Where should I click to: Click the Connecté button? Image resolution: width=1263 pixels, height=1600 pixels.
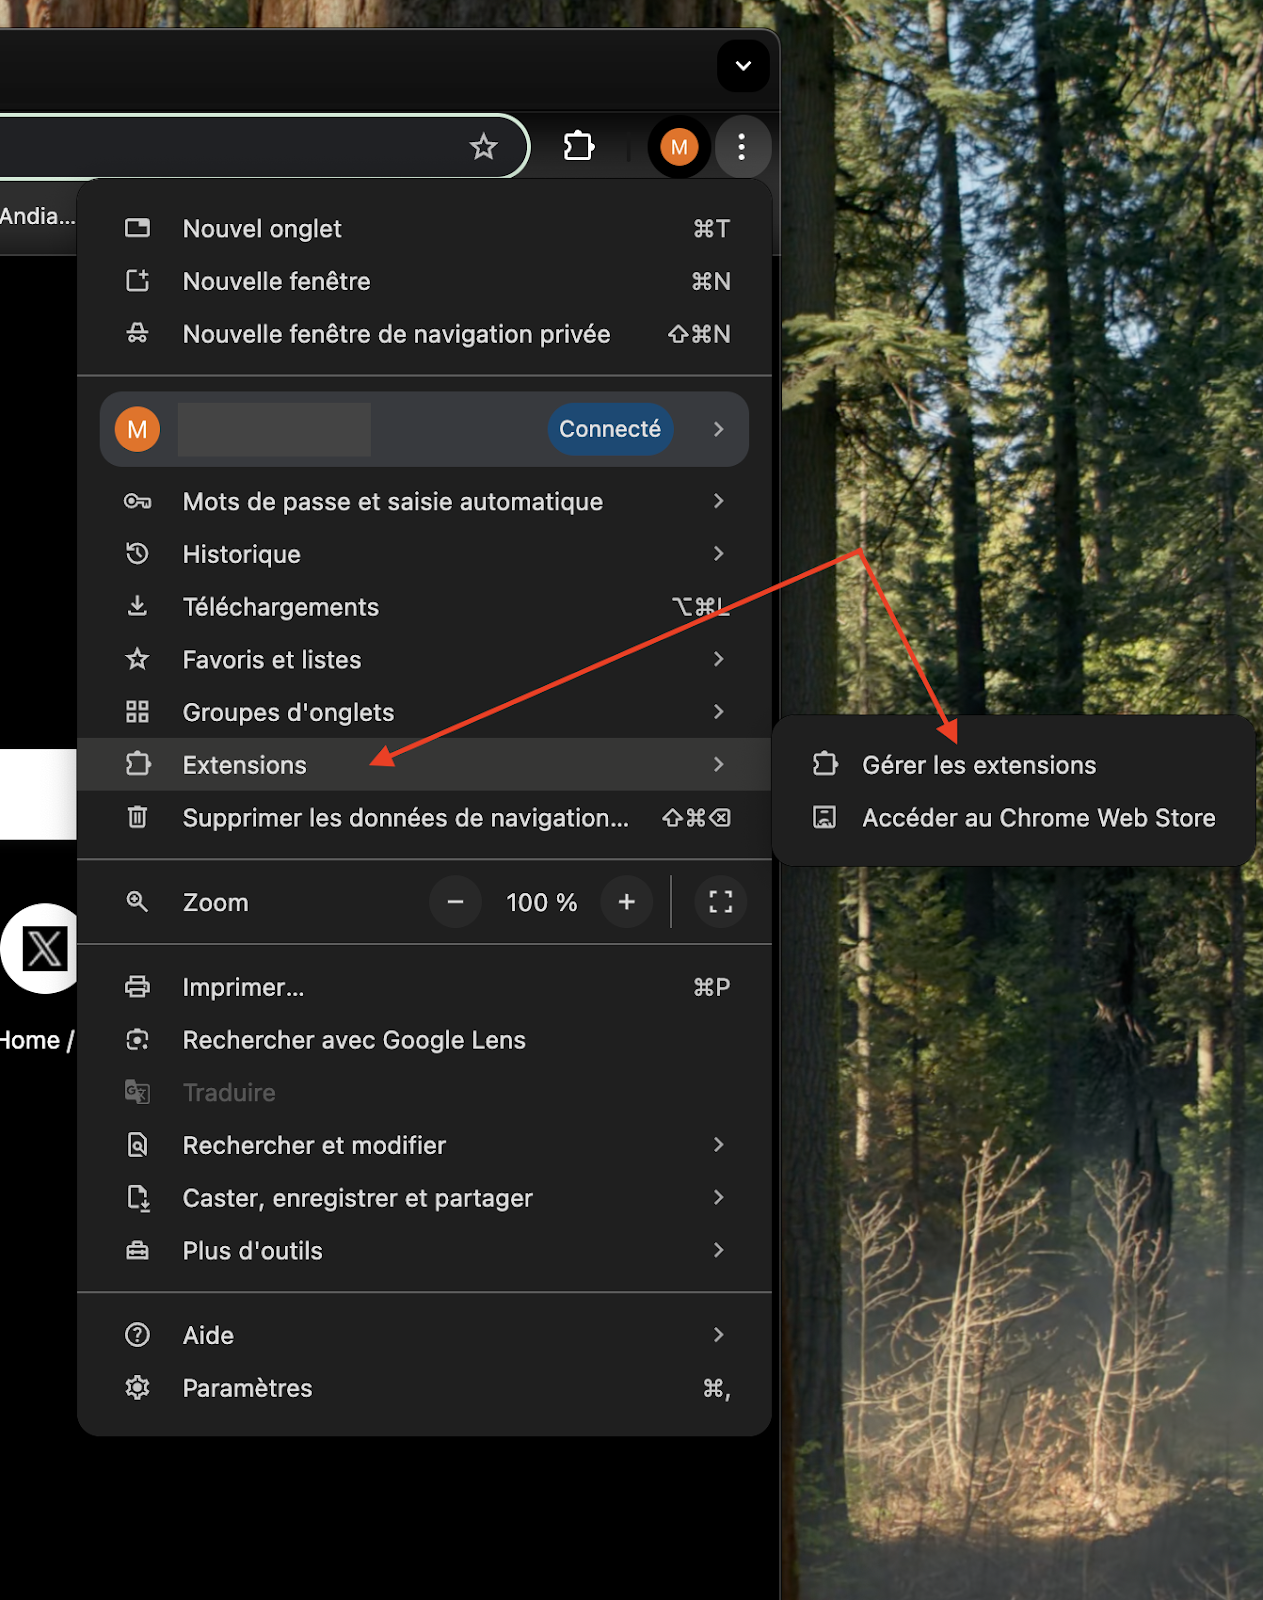[x=610, y=429]
